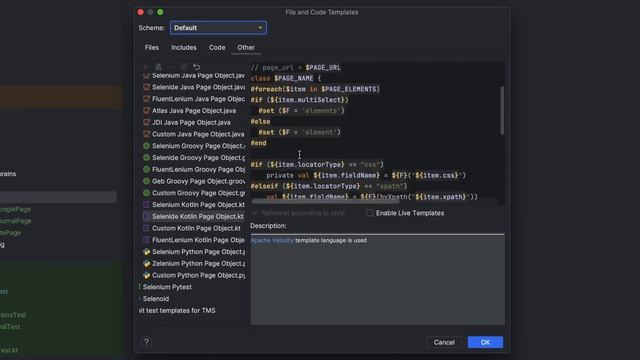Click the Kotlin icon beside Custom Kotlin Page Object
640x360 pixels.
147,228
